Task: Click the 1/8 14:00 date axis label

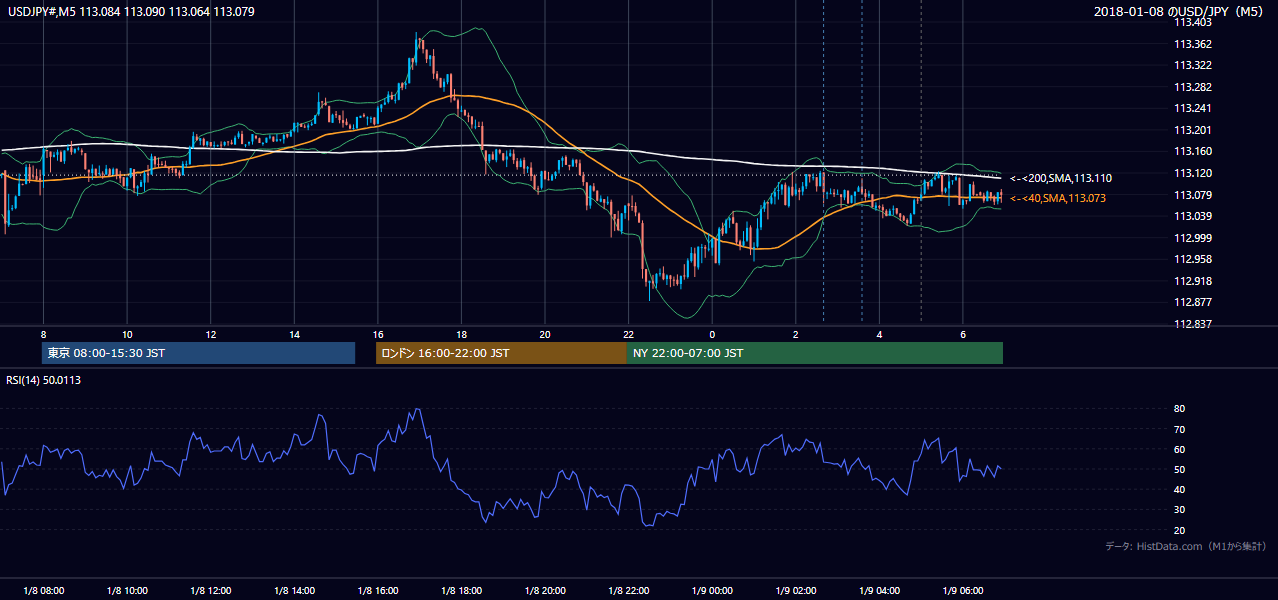Action: pyautogui.click(x=295, y=591)
